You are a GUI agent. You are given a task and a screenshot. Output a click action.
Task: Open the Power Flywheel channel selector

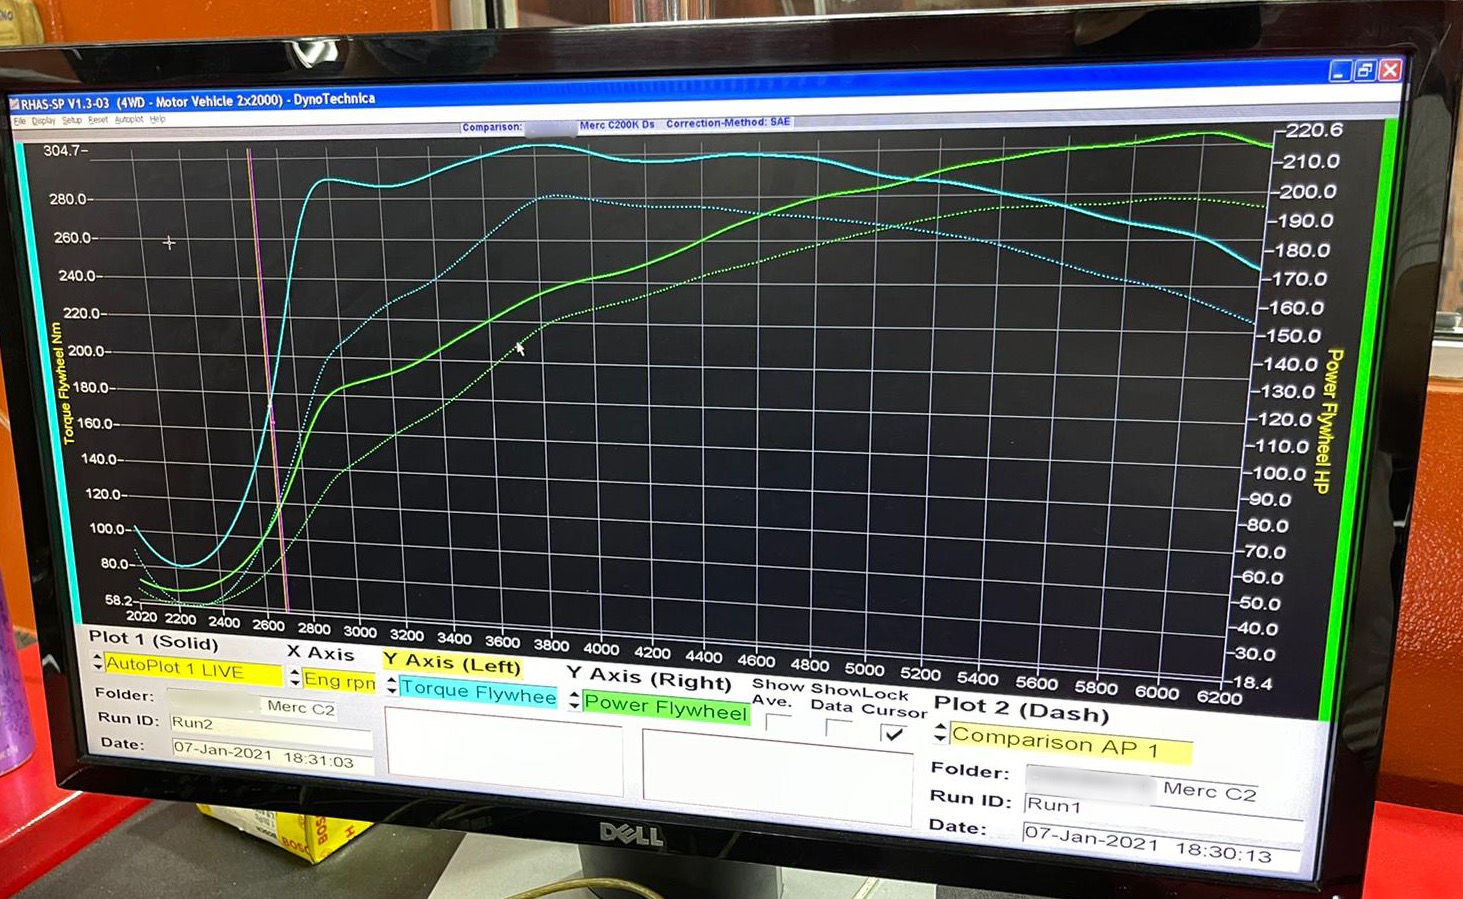point(665,707)
